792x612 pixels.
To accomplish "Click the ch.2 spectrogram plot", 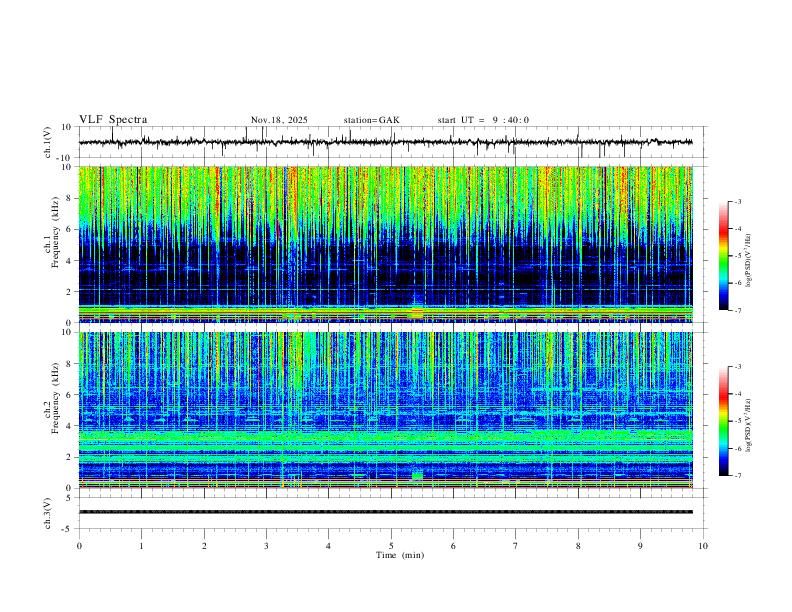I will [x=385, y=410].
